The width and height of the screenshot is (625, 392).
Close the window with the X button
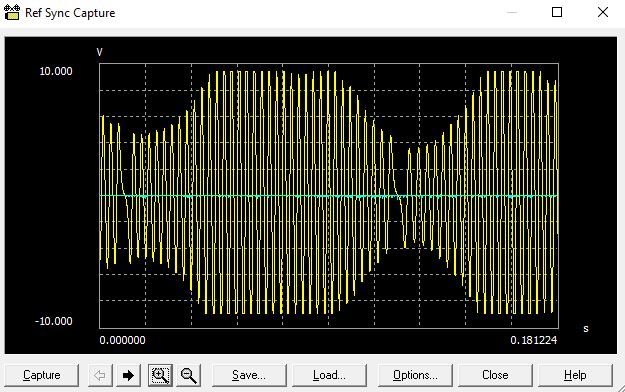click(603, 12)
